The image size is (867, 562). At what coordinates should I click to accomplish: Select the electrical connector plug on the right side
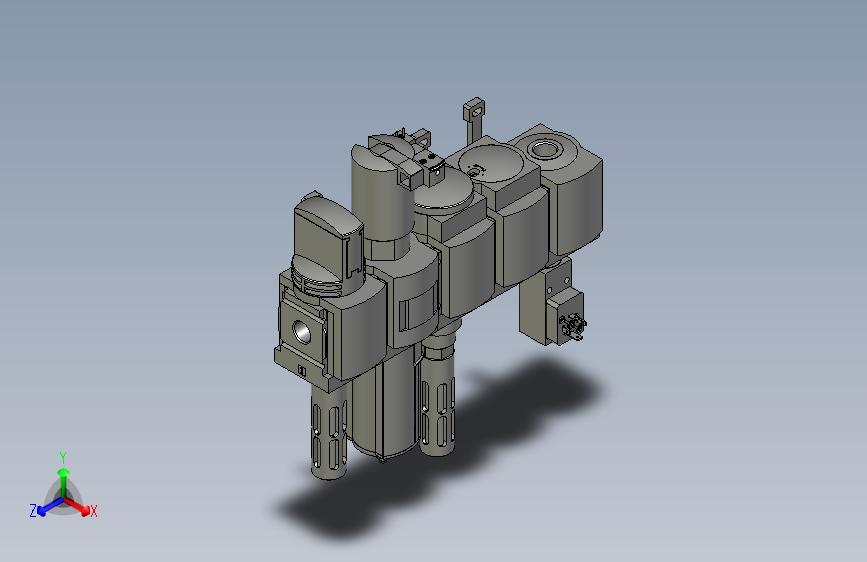click(572, 325)
